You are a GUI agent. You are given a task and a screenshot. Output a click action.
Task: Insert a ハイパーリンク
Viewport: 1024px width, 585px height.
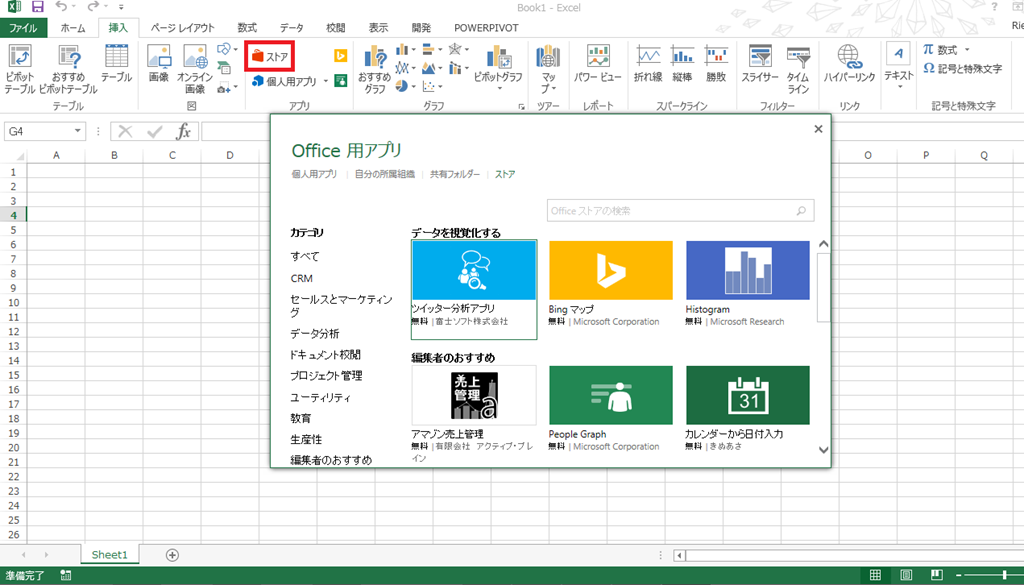(849, 63)
